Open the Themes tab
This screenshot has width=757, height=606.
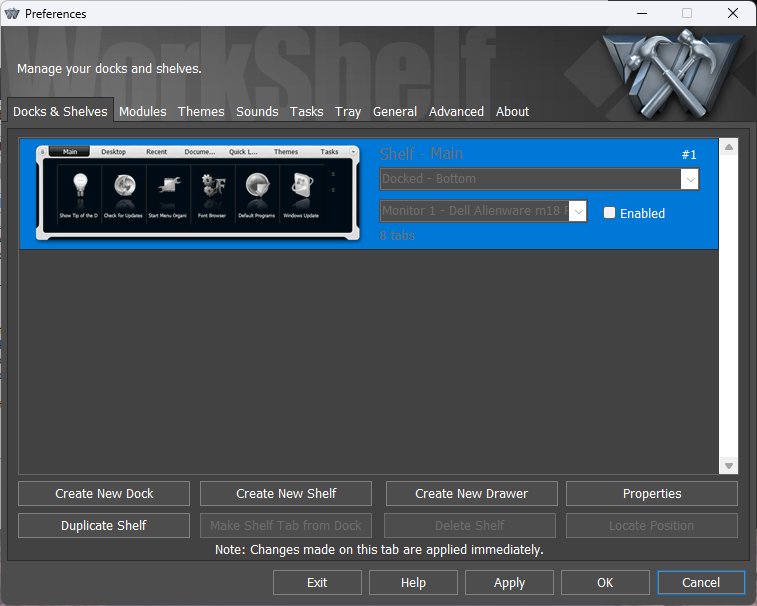[x=201, y=112]
